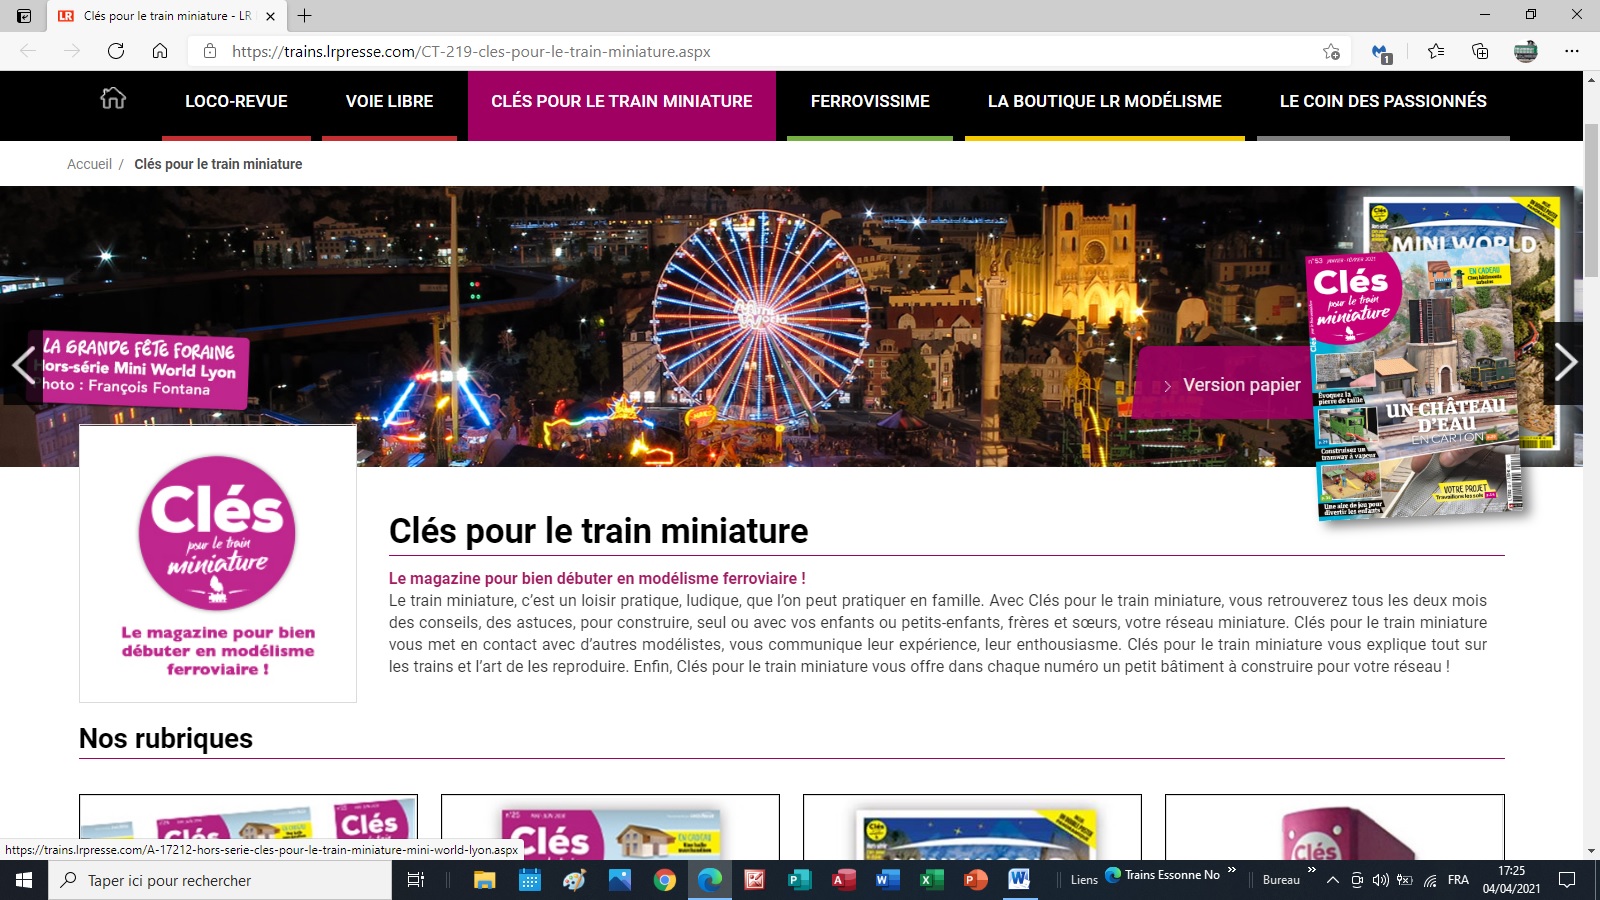Close the Clés pour le train miniature tab

click(x=270, y=16)
